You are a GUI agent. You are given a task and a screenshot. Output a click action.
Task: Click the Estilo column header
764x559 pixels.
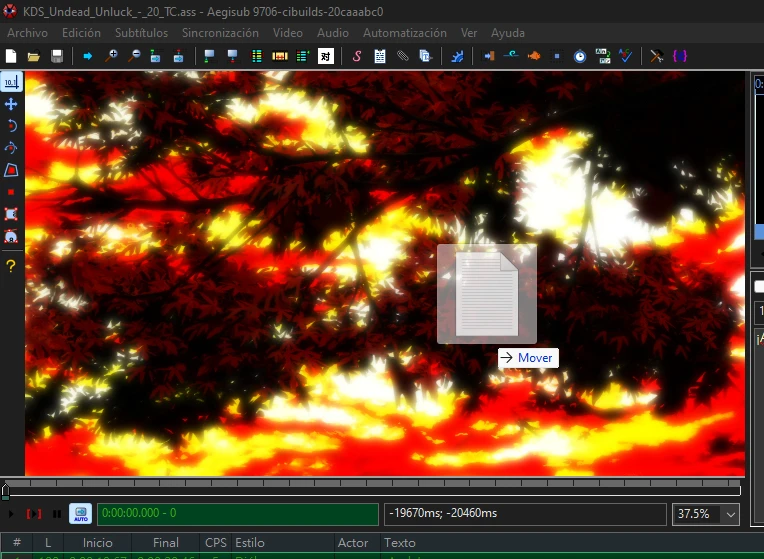[250, 543]
